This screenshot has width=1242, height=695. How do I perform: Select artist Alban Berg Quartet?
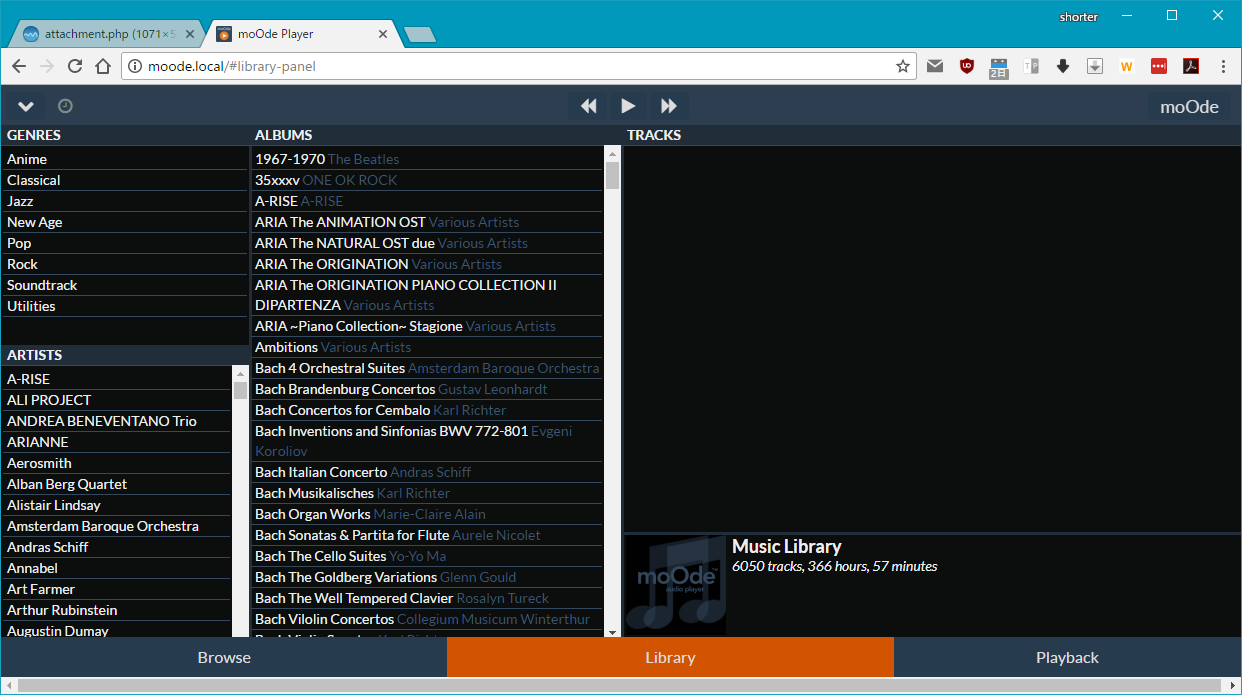click(116, 484)
